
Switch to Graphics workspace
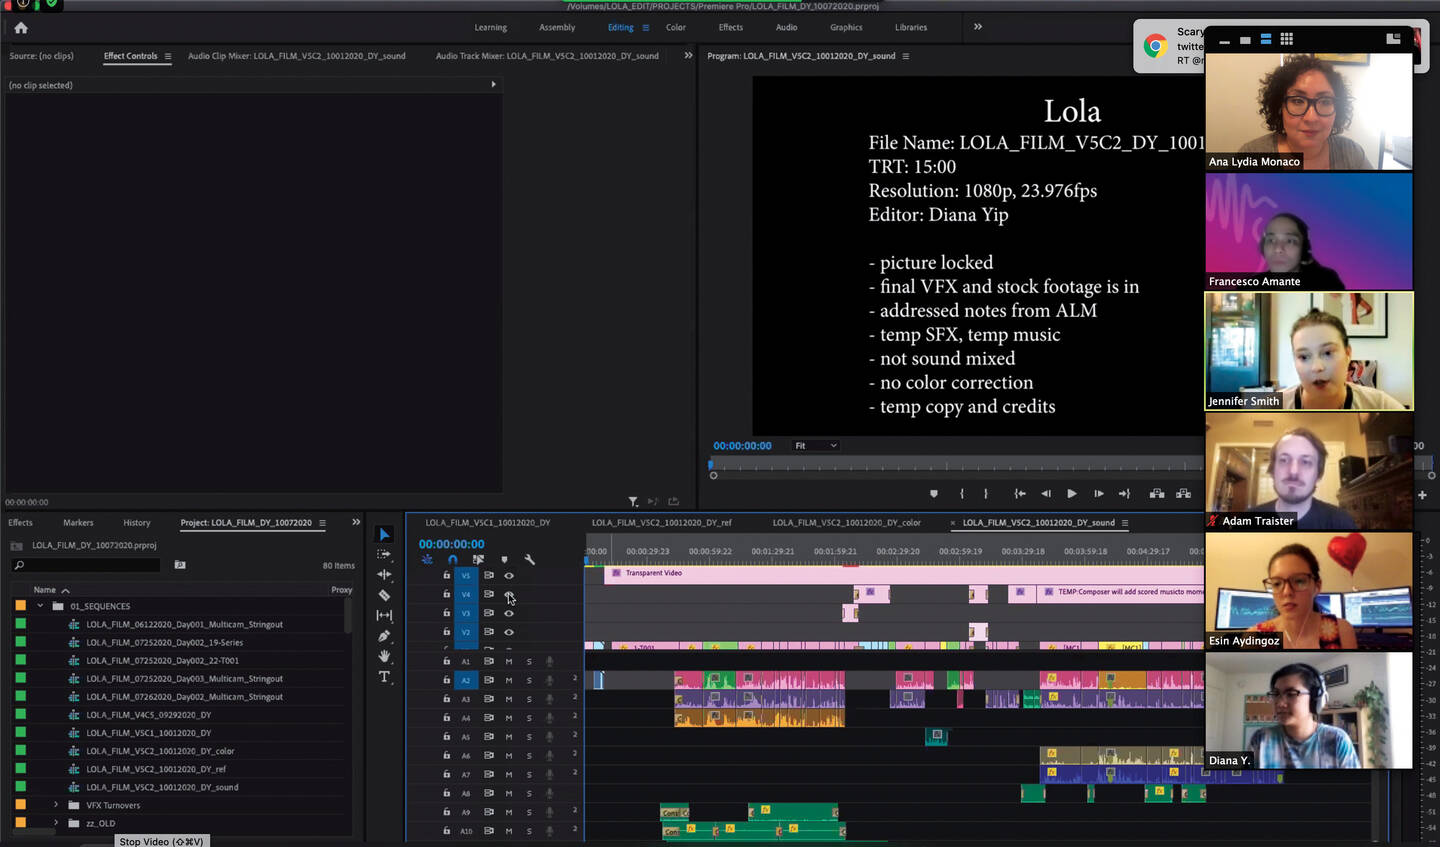(x=846, y=27)
